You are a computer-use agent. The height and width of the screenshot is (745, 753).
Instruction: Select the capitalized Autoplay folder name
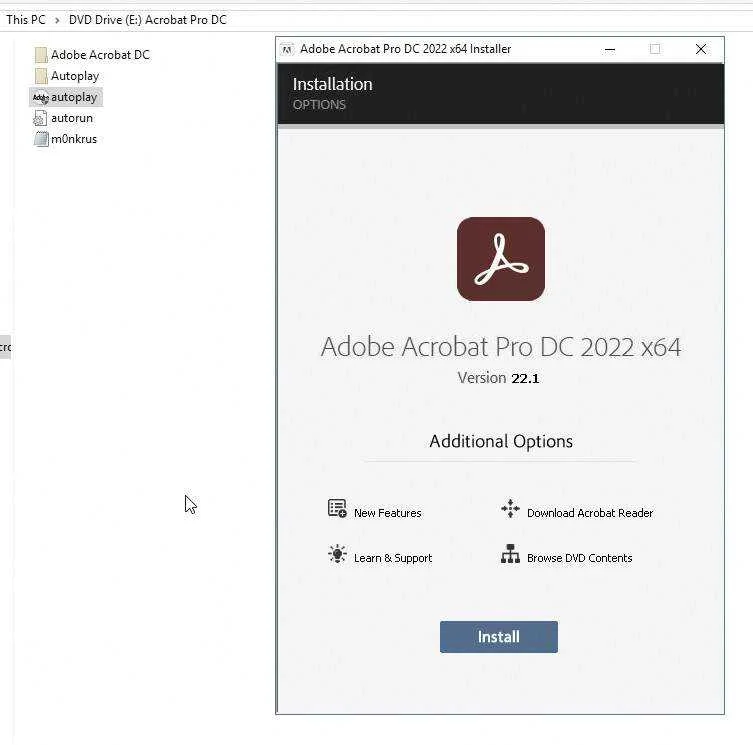75,76
